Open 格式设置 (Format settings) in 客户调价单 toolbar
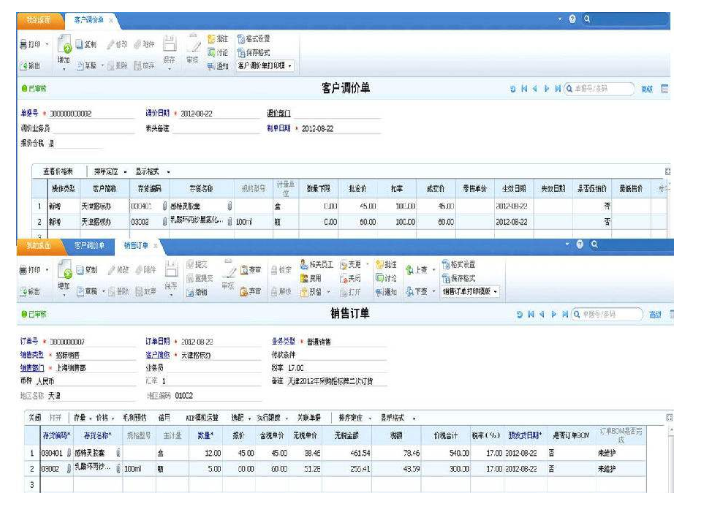The width and height of the screenshot is (702, 506). pyautogui.click(x=253, y=39)
